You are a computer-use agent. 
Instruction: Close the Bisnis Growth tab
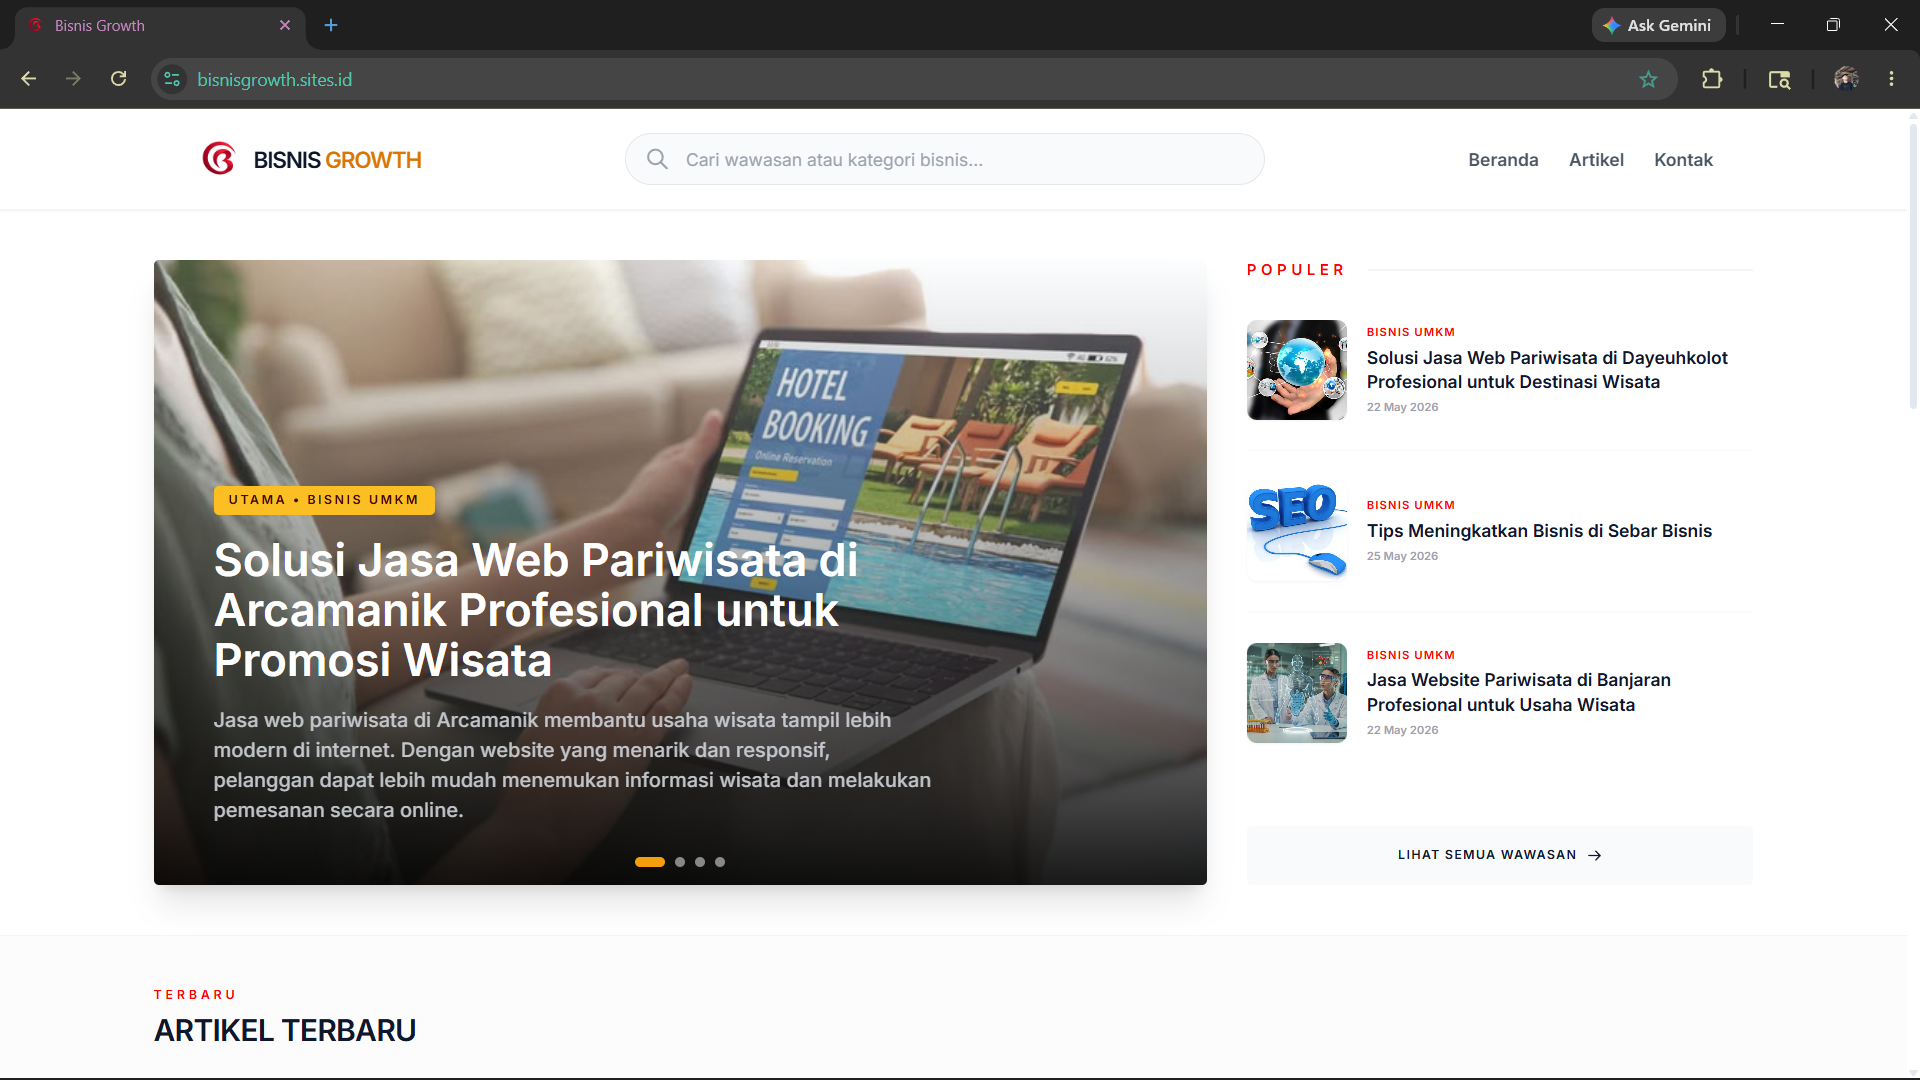pos(285,25)
